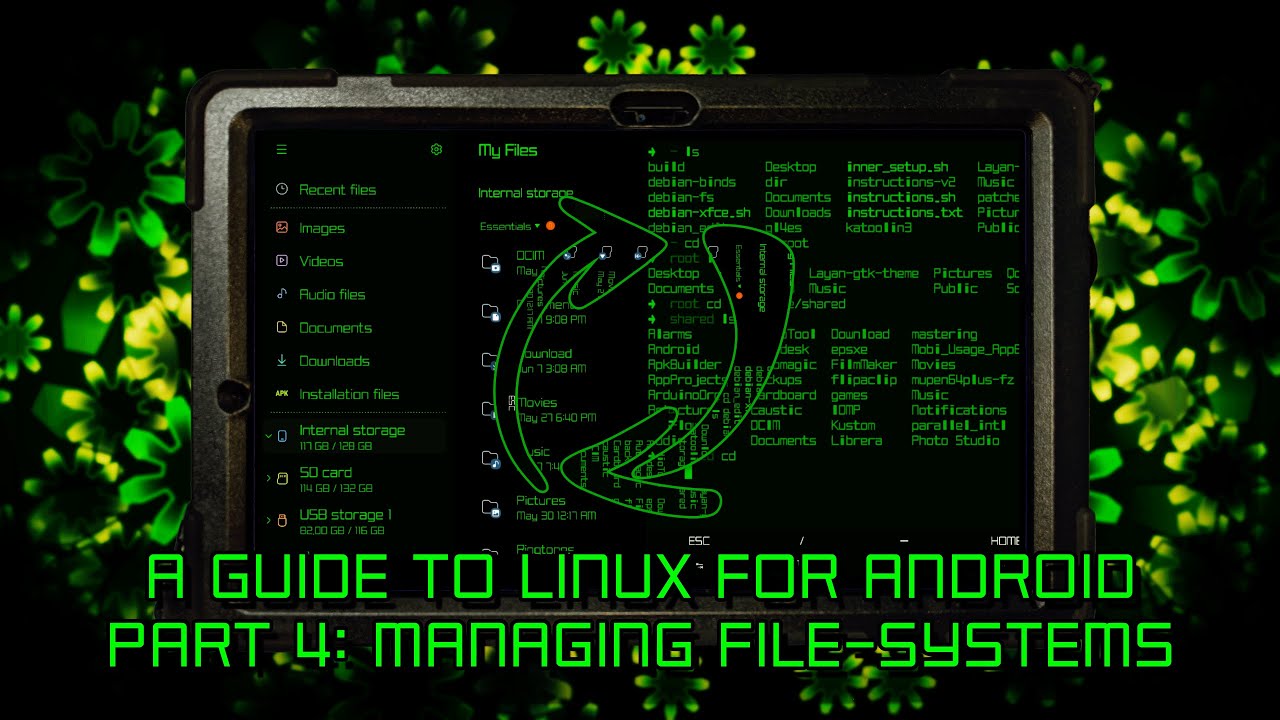Click 'AppProjects' in terminal listing
Viewport: 1280px width, 720px height.
688,380
